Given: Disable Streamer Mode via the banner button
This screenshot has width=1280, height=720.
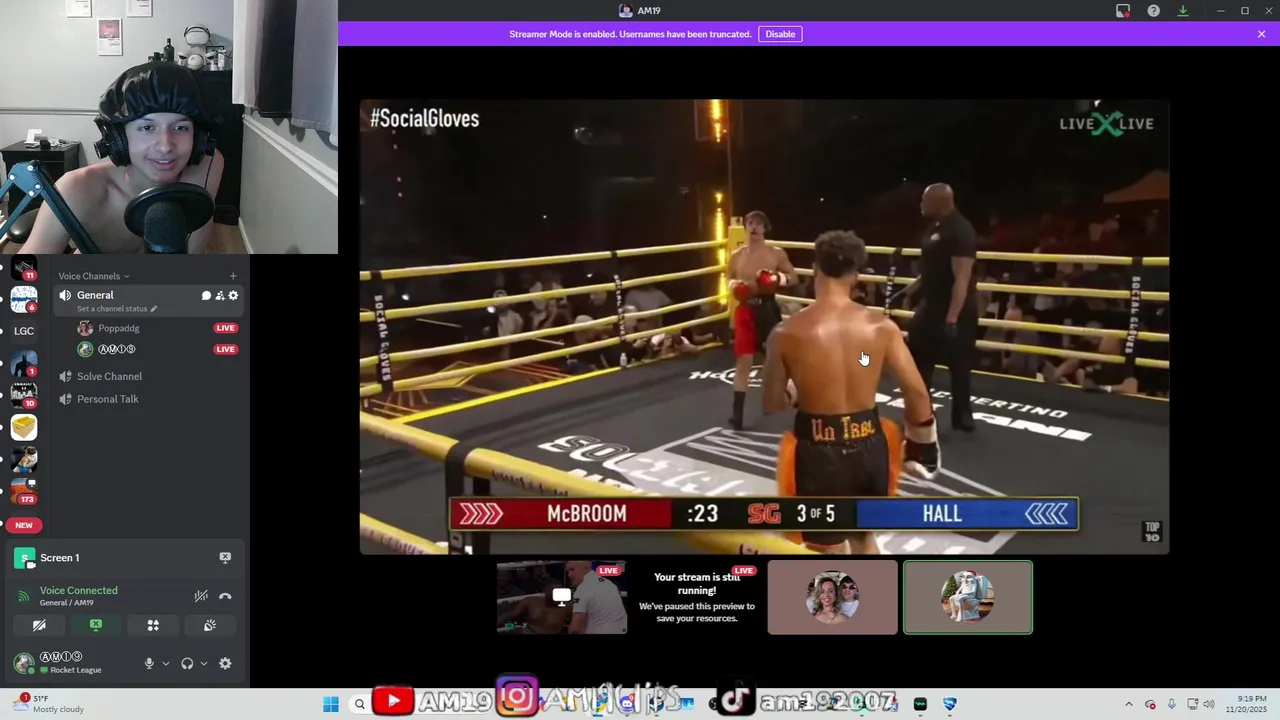Looking at the screenshot, I should 780,34.
